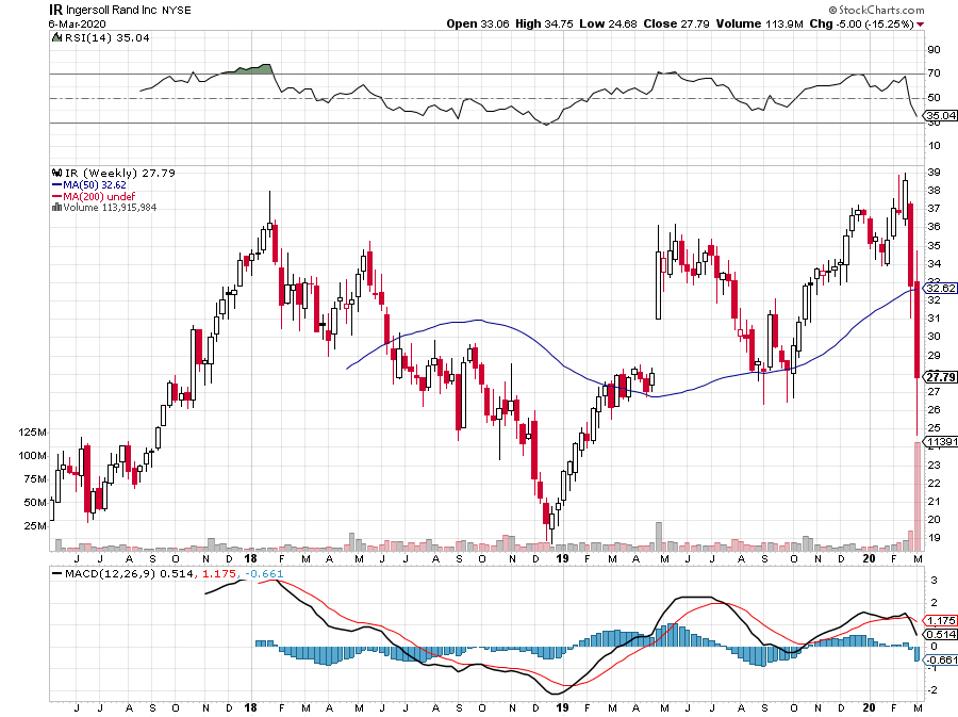958x717 pixels.
Task: Select the bold IR ticker symbol in the header
Action: coord(55,10)
